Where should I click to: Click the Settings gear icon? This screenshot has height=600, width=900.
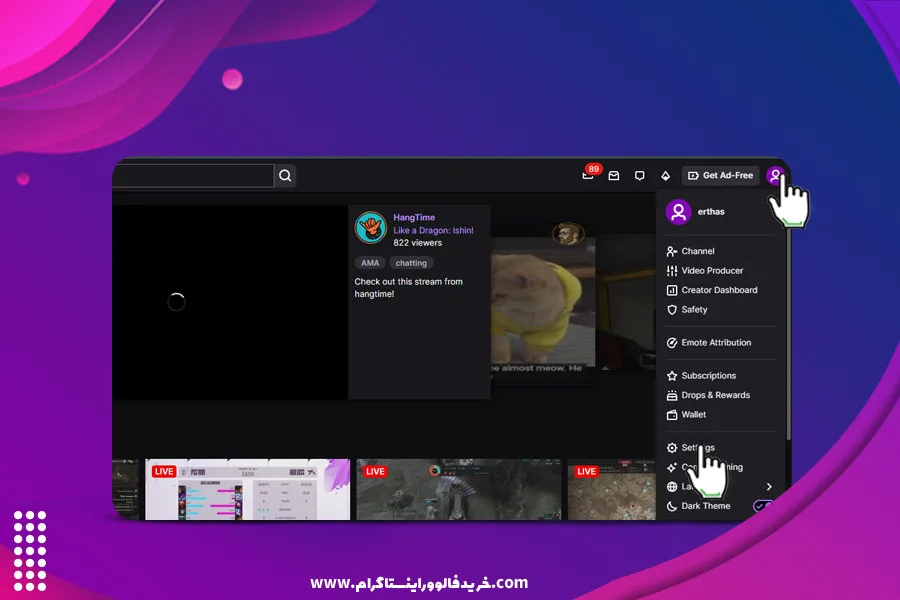click(x=672, y=448)
